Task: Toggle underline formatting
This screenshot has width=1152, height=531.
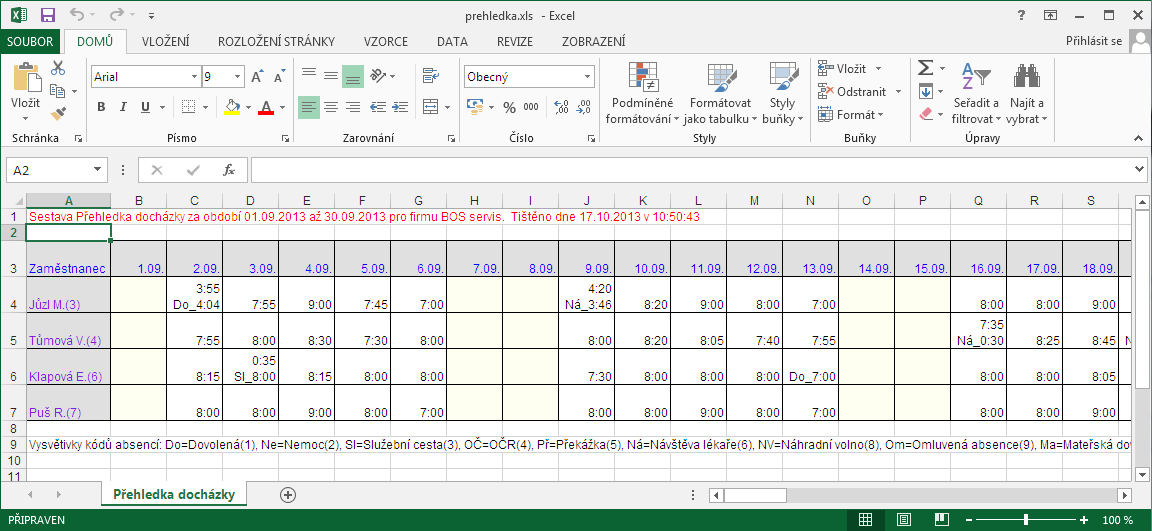Action: click(145, 107)
